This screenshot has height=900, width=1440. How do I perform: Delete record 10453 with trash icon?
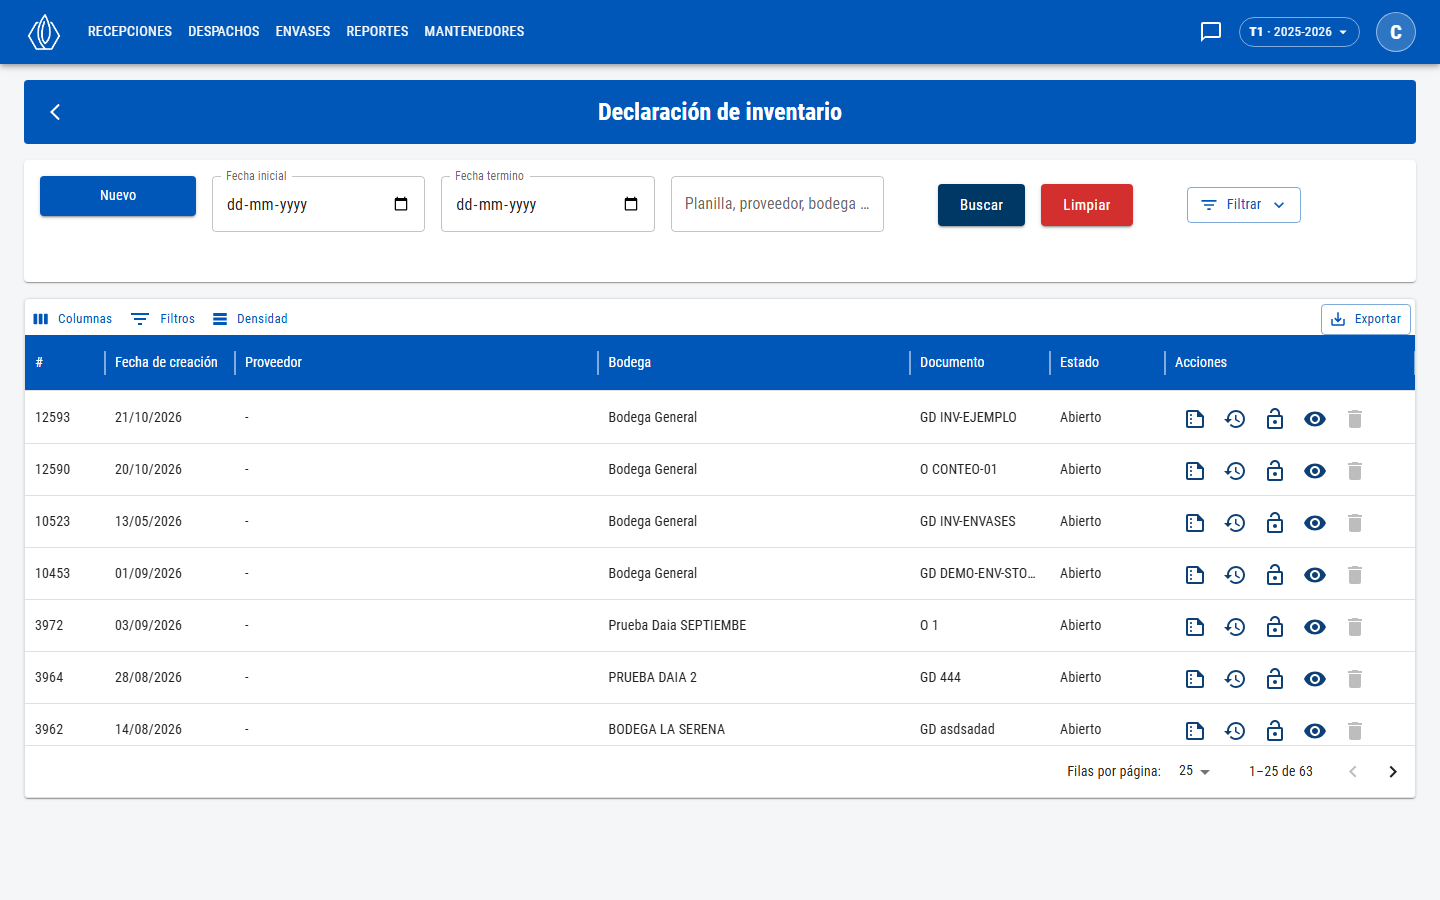pyautogui.click(x=1355, y=575)
